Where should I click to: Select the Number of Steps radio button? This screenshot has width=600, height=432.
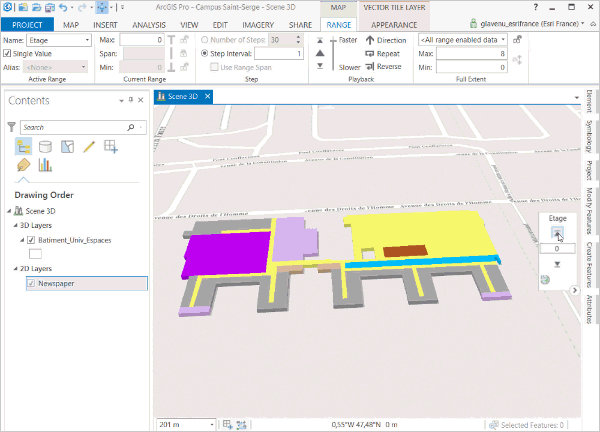tap(204, 40)
